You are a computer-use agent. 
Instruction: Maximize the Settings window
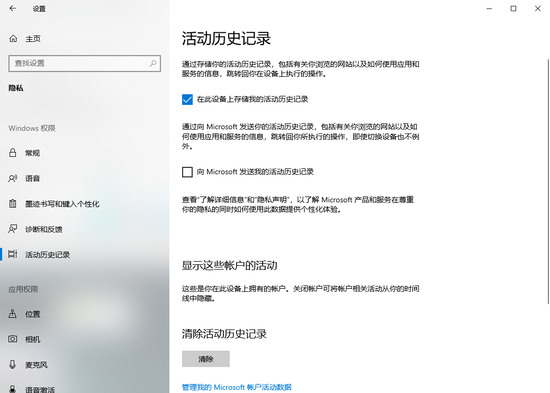[x=513, y=8]
